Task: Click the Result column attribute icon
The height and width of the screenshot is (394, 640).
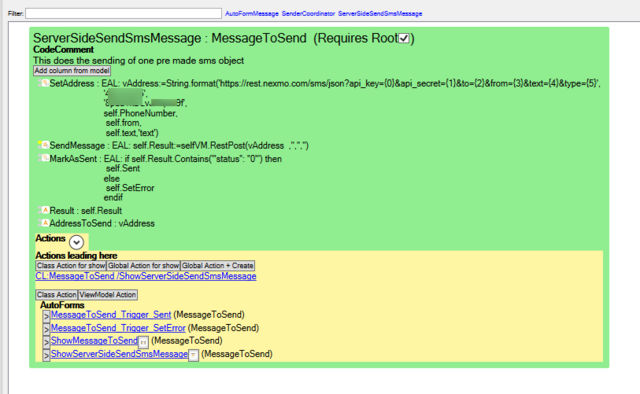Action: (x=44, y=210)
